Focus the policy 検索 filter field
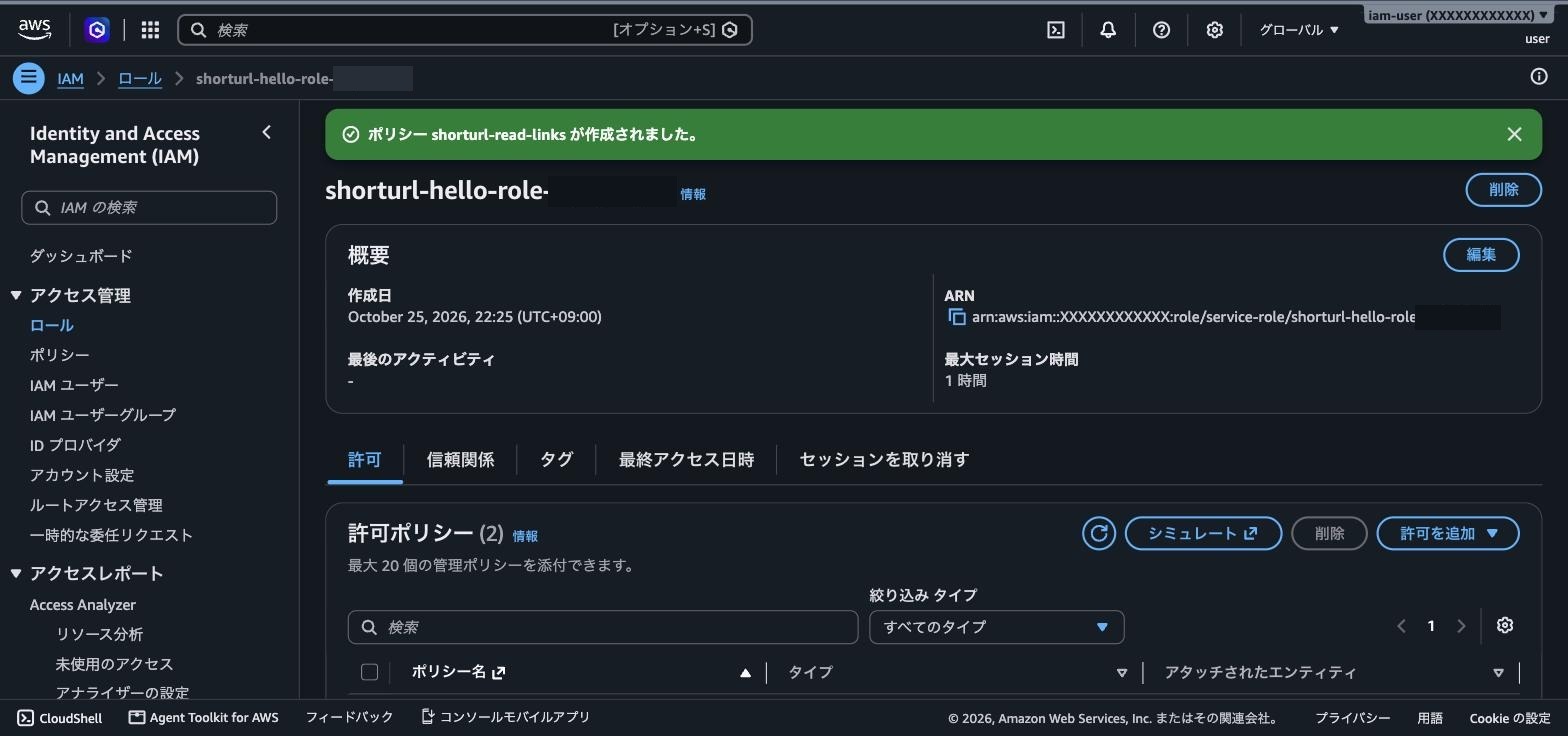The width and height of the screenshot is (1568, 736). point(603,627)
